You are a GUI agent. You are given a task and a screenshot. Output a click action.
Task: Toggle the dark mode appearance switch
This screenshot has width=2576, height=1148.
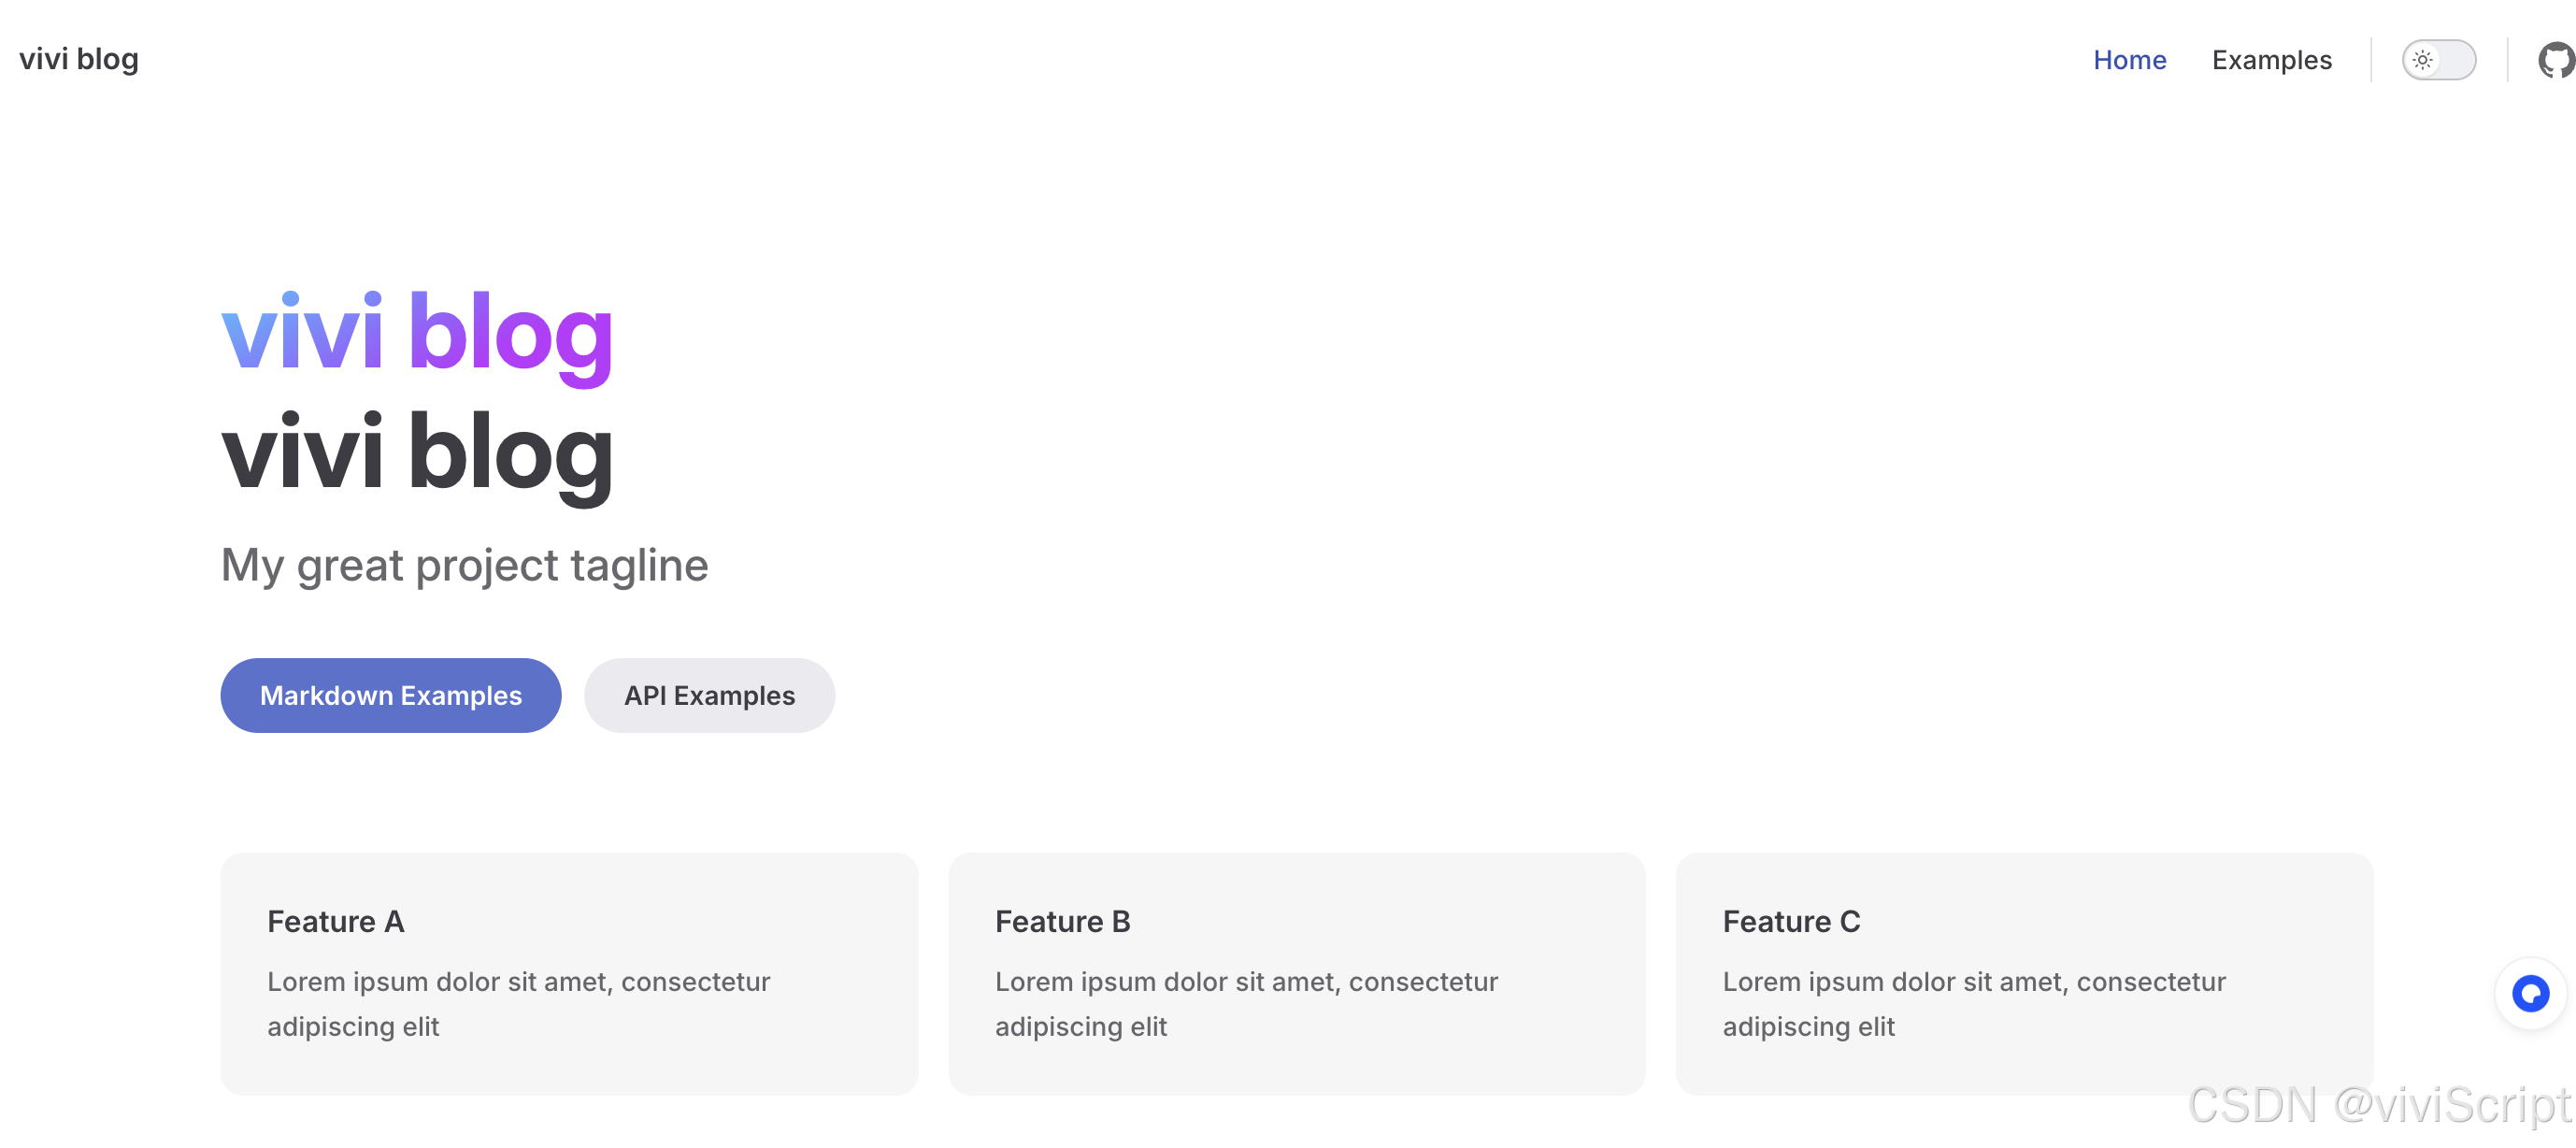point(2439,60)
